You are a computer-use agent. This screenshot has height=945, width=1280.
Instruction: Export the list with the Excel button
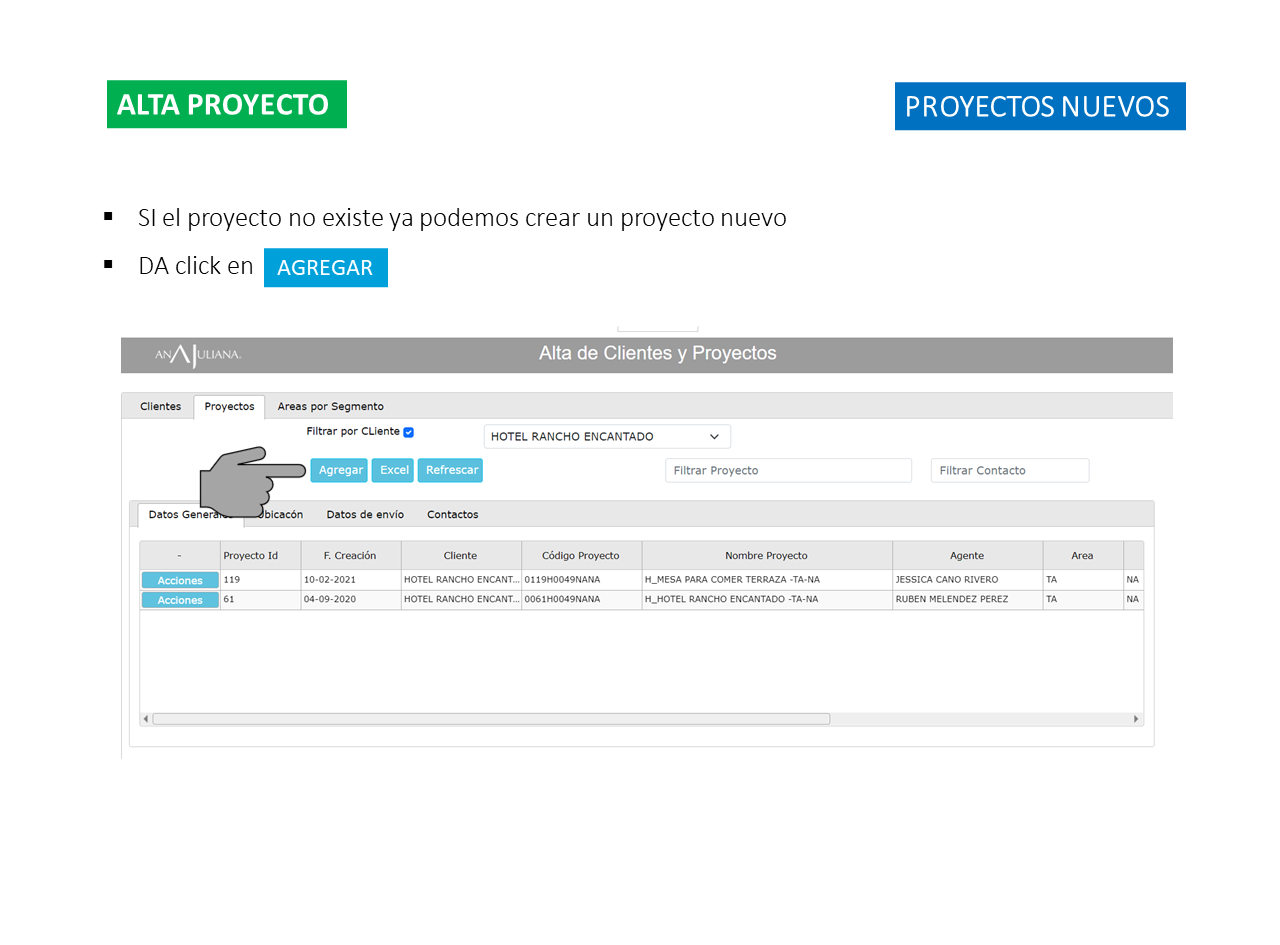coord(393,471)
